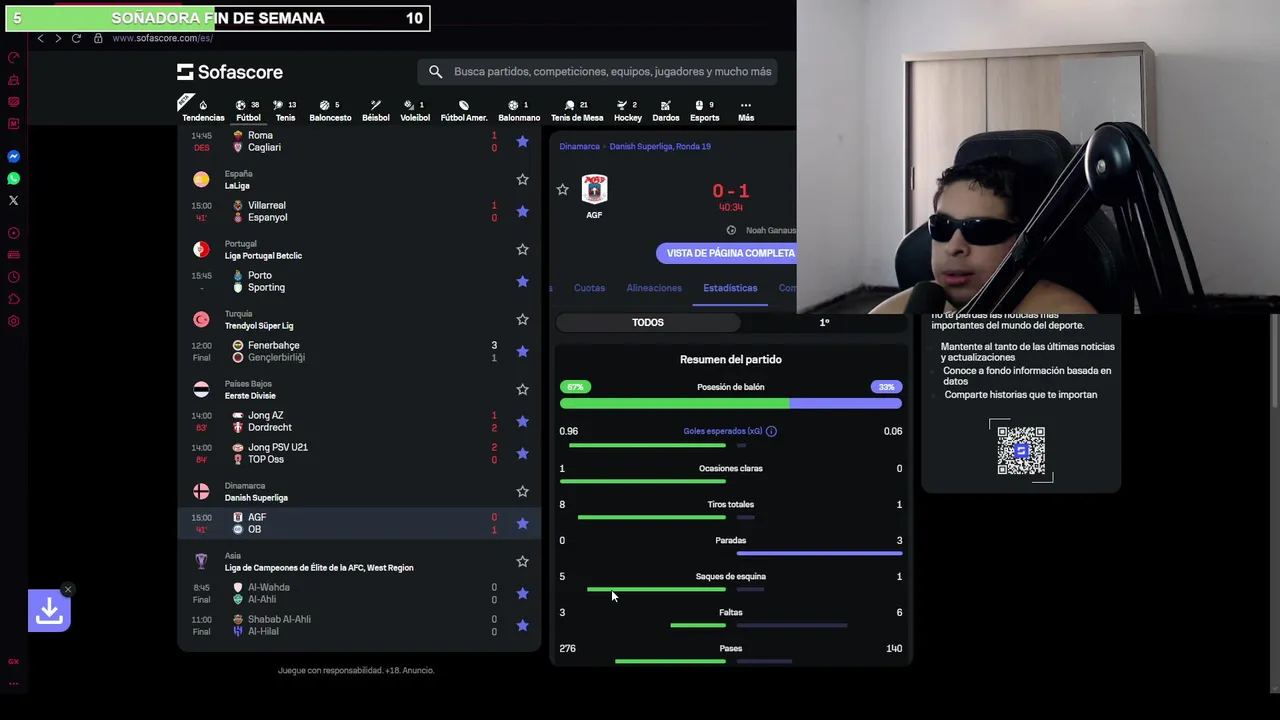
Task: Open browser sidebar history clock icon
Action: point(14,277)
